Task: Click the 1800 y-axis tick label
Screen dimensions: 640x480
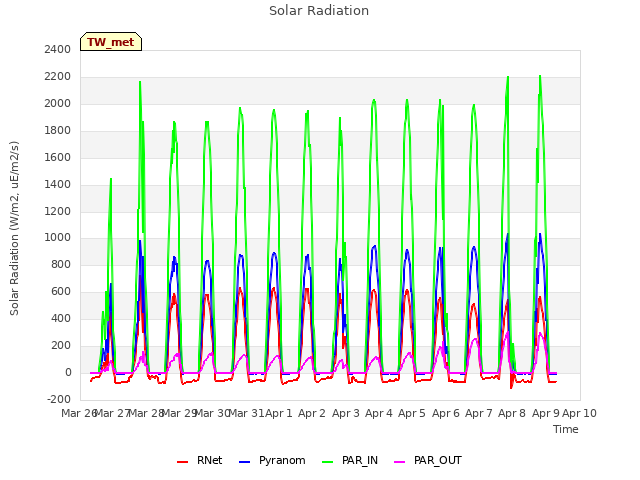Action: [x=58, y=130]
